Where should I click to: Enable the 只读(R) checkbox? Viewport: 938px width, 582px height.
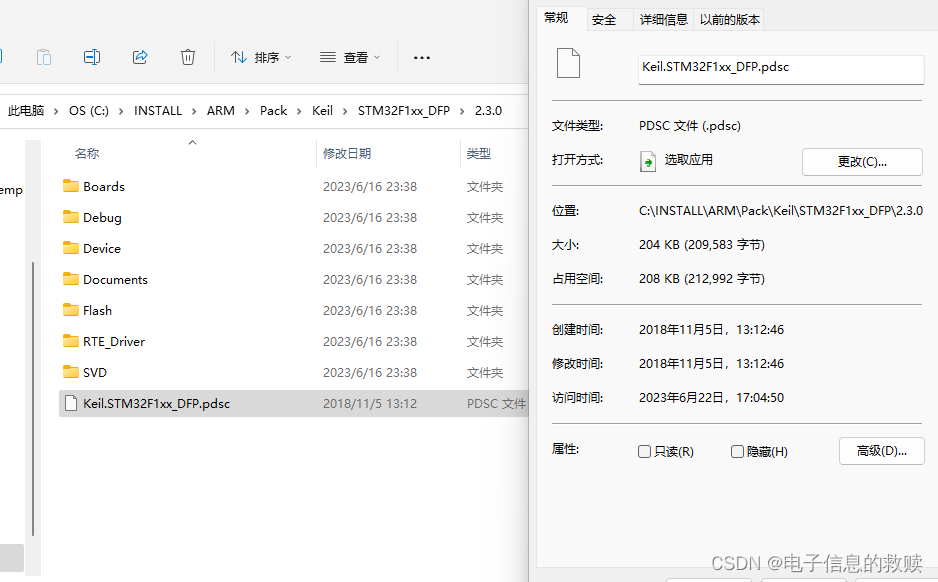(644, 451)
